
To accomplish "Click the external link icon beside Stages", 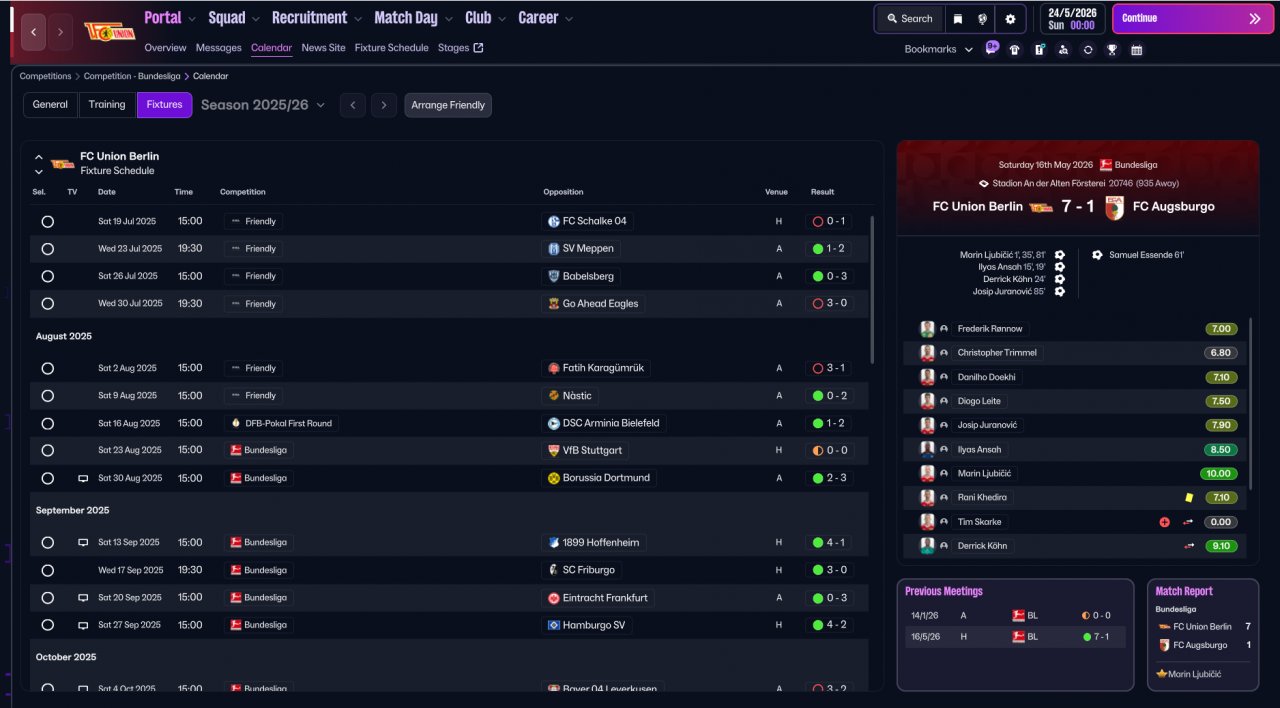I will [x=478, y=47].
